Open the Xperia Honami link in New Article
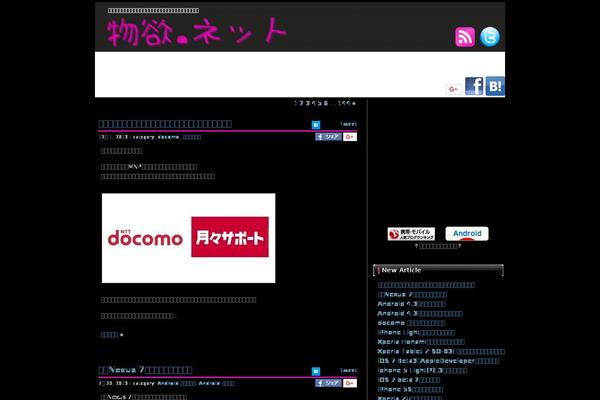The image size is (600, 400). pyautogui.click(x=421, y=342)
